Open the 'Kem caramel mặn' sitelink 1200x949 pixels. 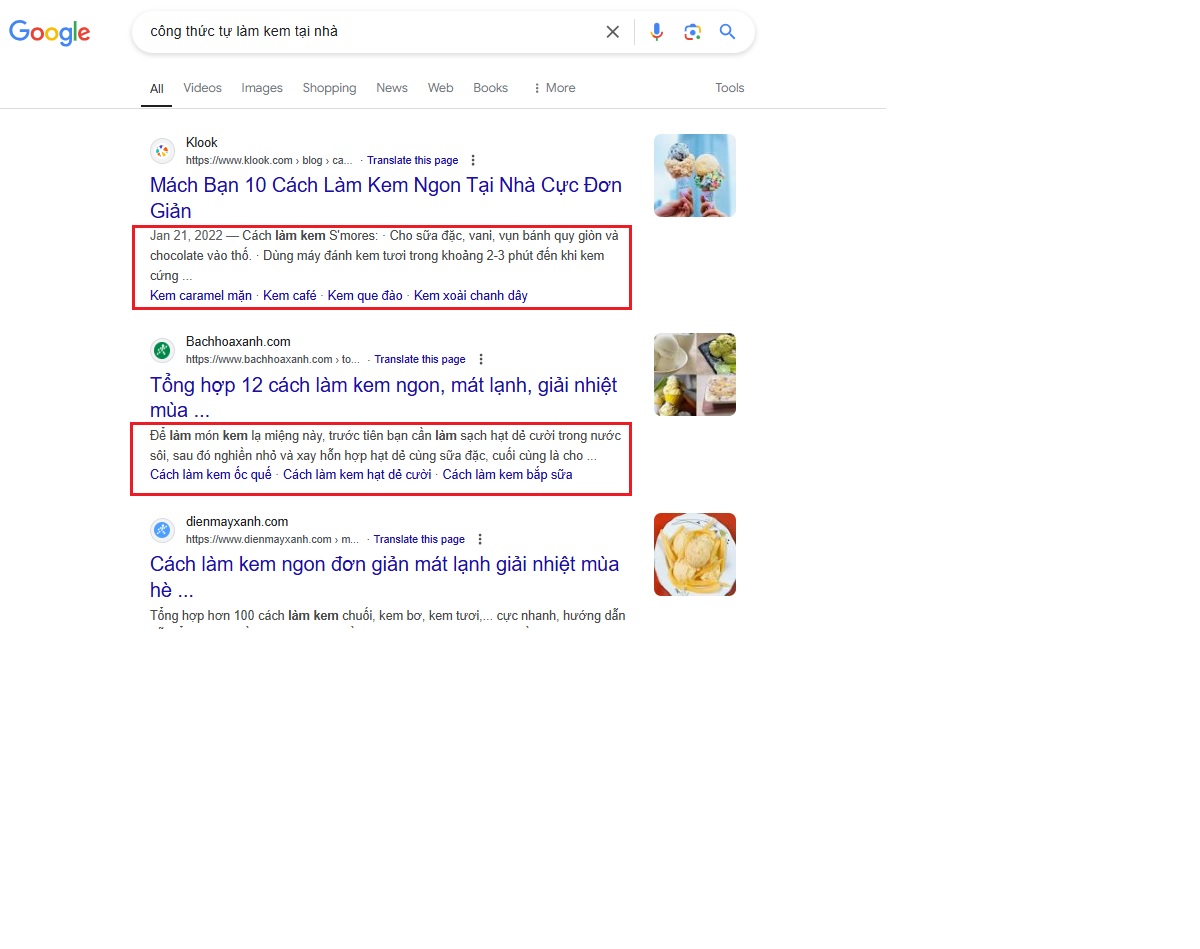[x=201, y=295]
